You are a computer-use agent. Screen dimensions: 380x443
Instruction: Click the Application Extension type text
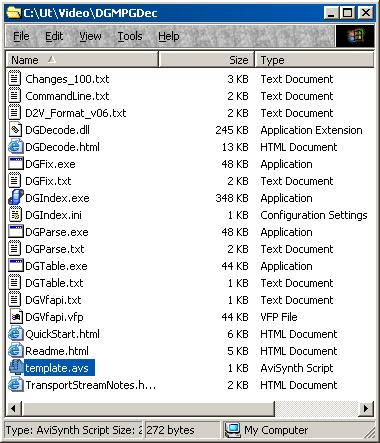[x=311, y=130]
